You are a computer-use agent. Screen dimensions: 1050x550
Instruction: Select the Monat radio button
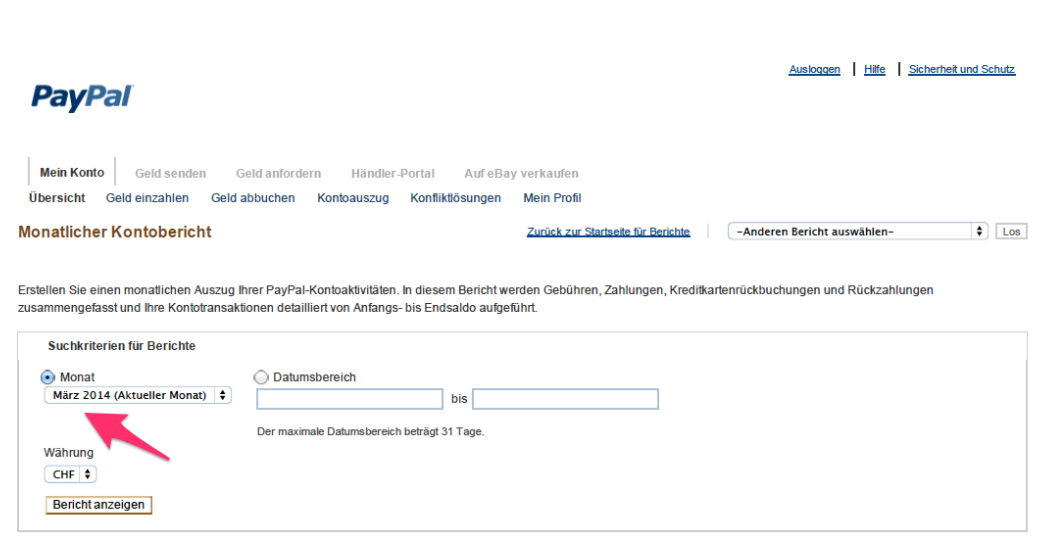(48, 377)
